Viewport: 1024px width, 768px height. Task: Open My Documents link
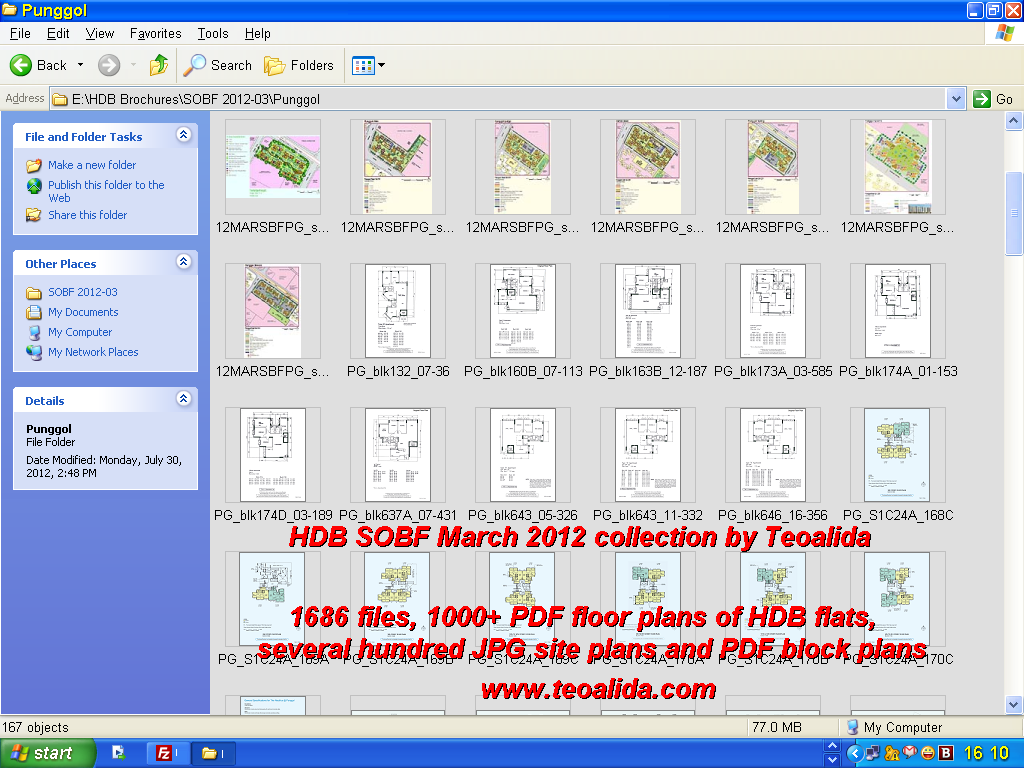[x=83, y=312]
